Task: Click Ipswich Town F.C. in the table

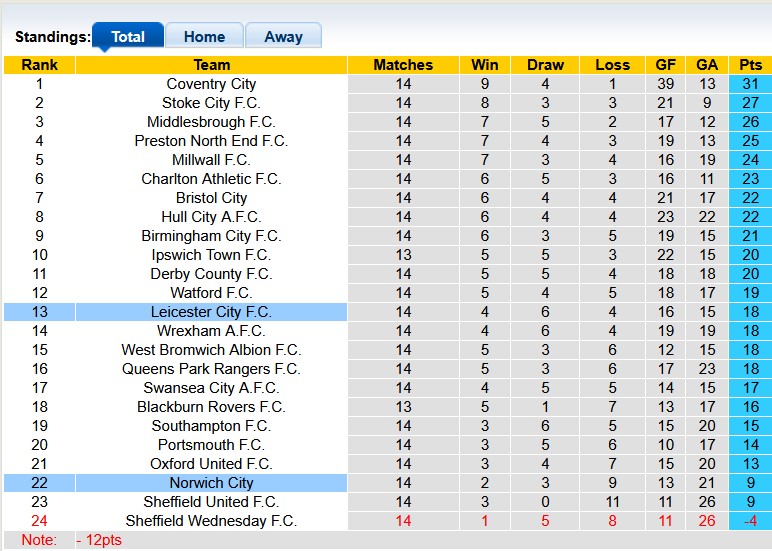Action: click(211, 255)
